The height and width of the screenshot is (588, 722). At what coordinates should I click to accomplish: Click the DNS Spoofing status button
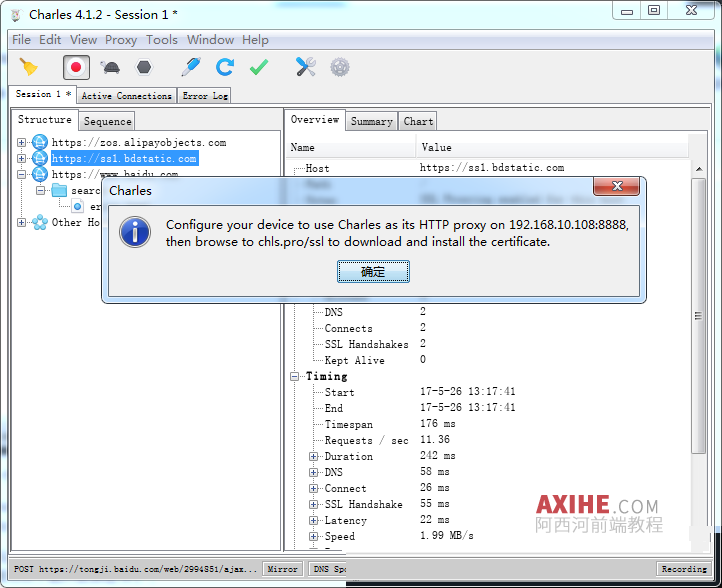328,569
